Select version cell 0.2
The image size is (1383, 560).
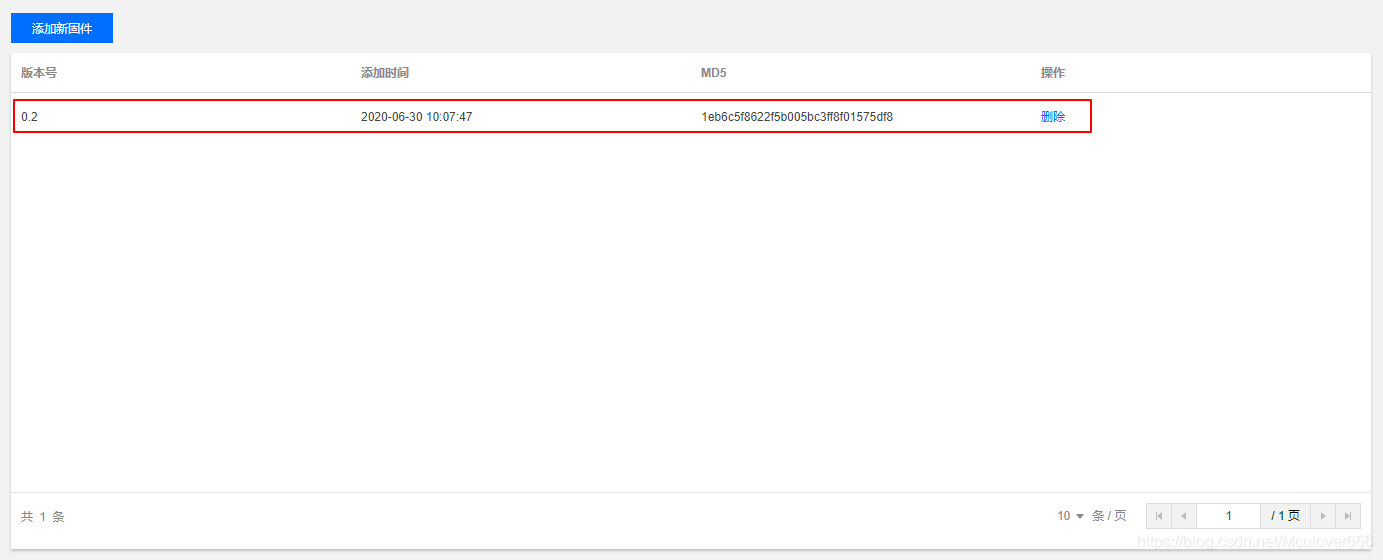tap(29, 117)
